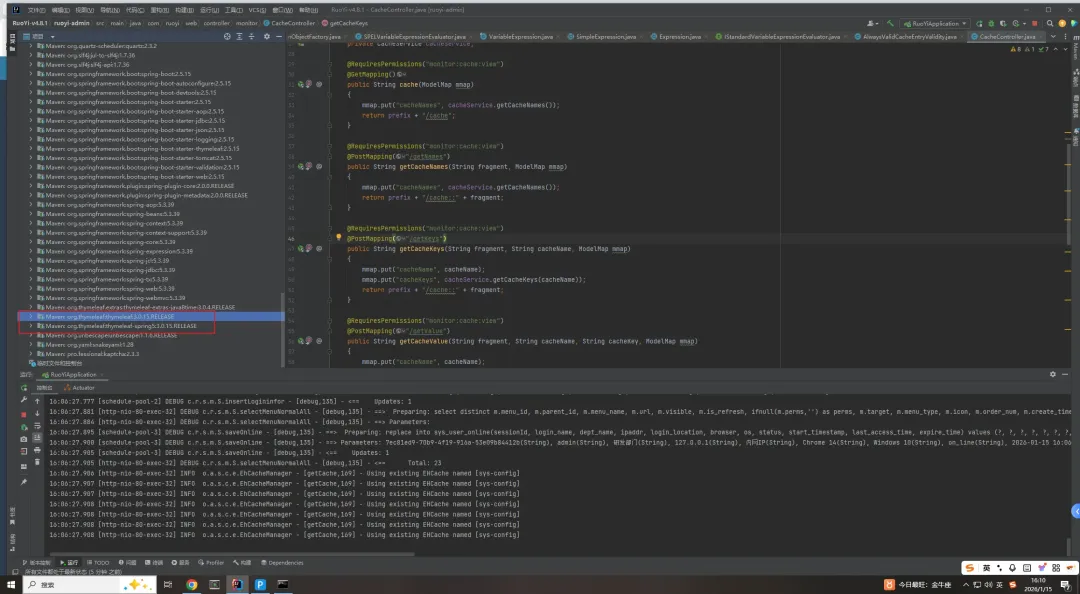This screenshot has height=594, width=1080.
Task: Toggle soft-wrap in the console toolbar
Action: click(x=37, y=426)
